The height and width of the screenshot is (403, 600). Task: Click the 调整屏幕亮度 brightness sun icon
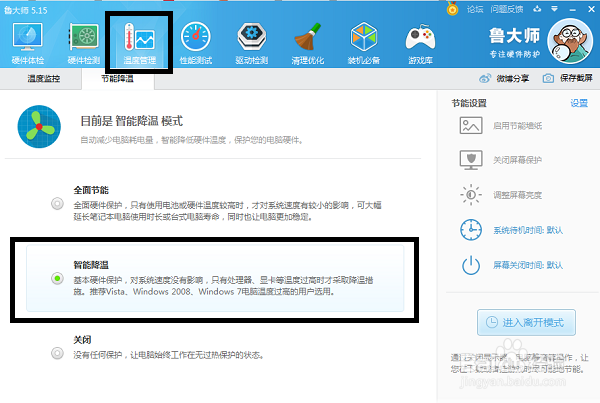tap(471, 195)
